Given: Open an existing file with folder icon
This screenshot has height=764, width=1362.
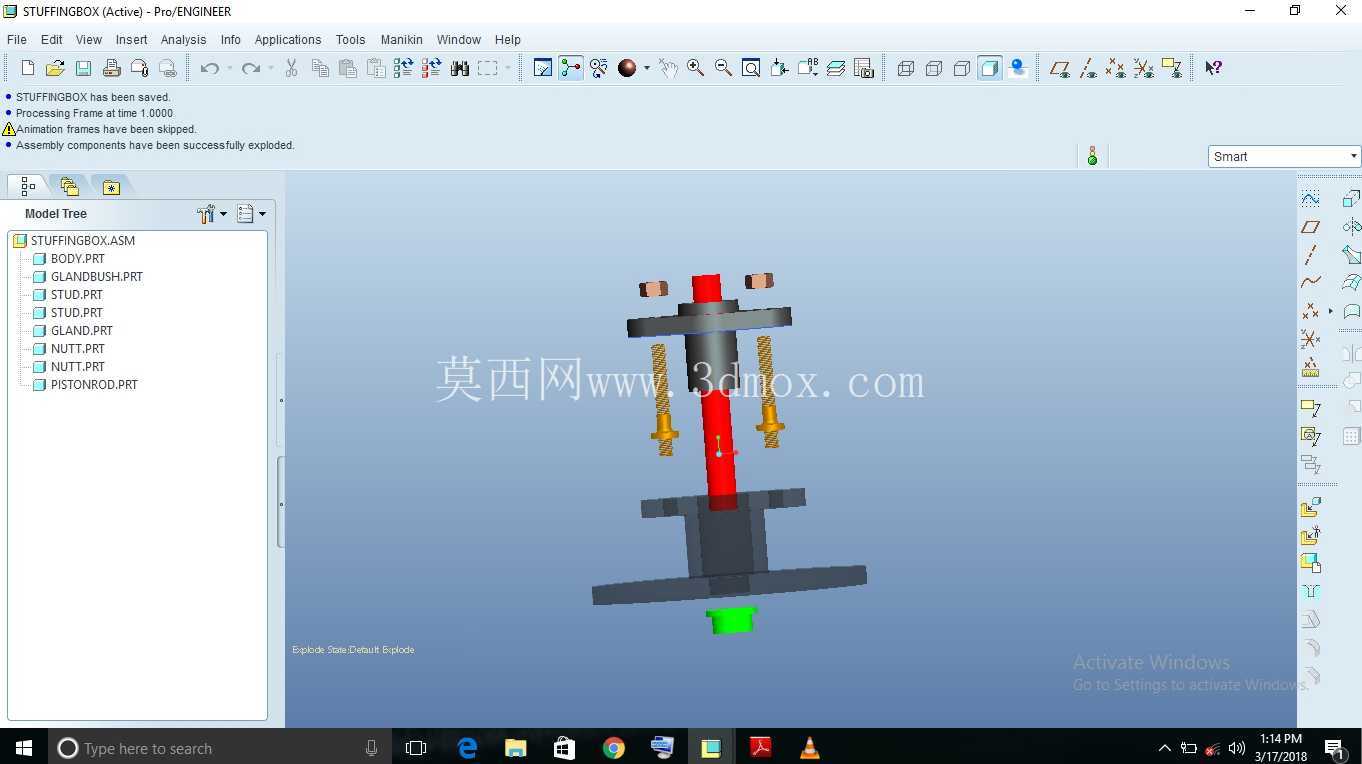Looking at the screenshot, I should tap(56, 68).
